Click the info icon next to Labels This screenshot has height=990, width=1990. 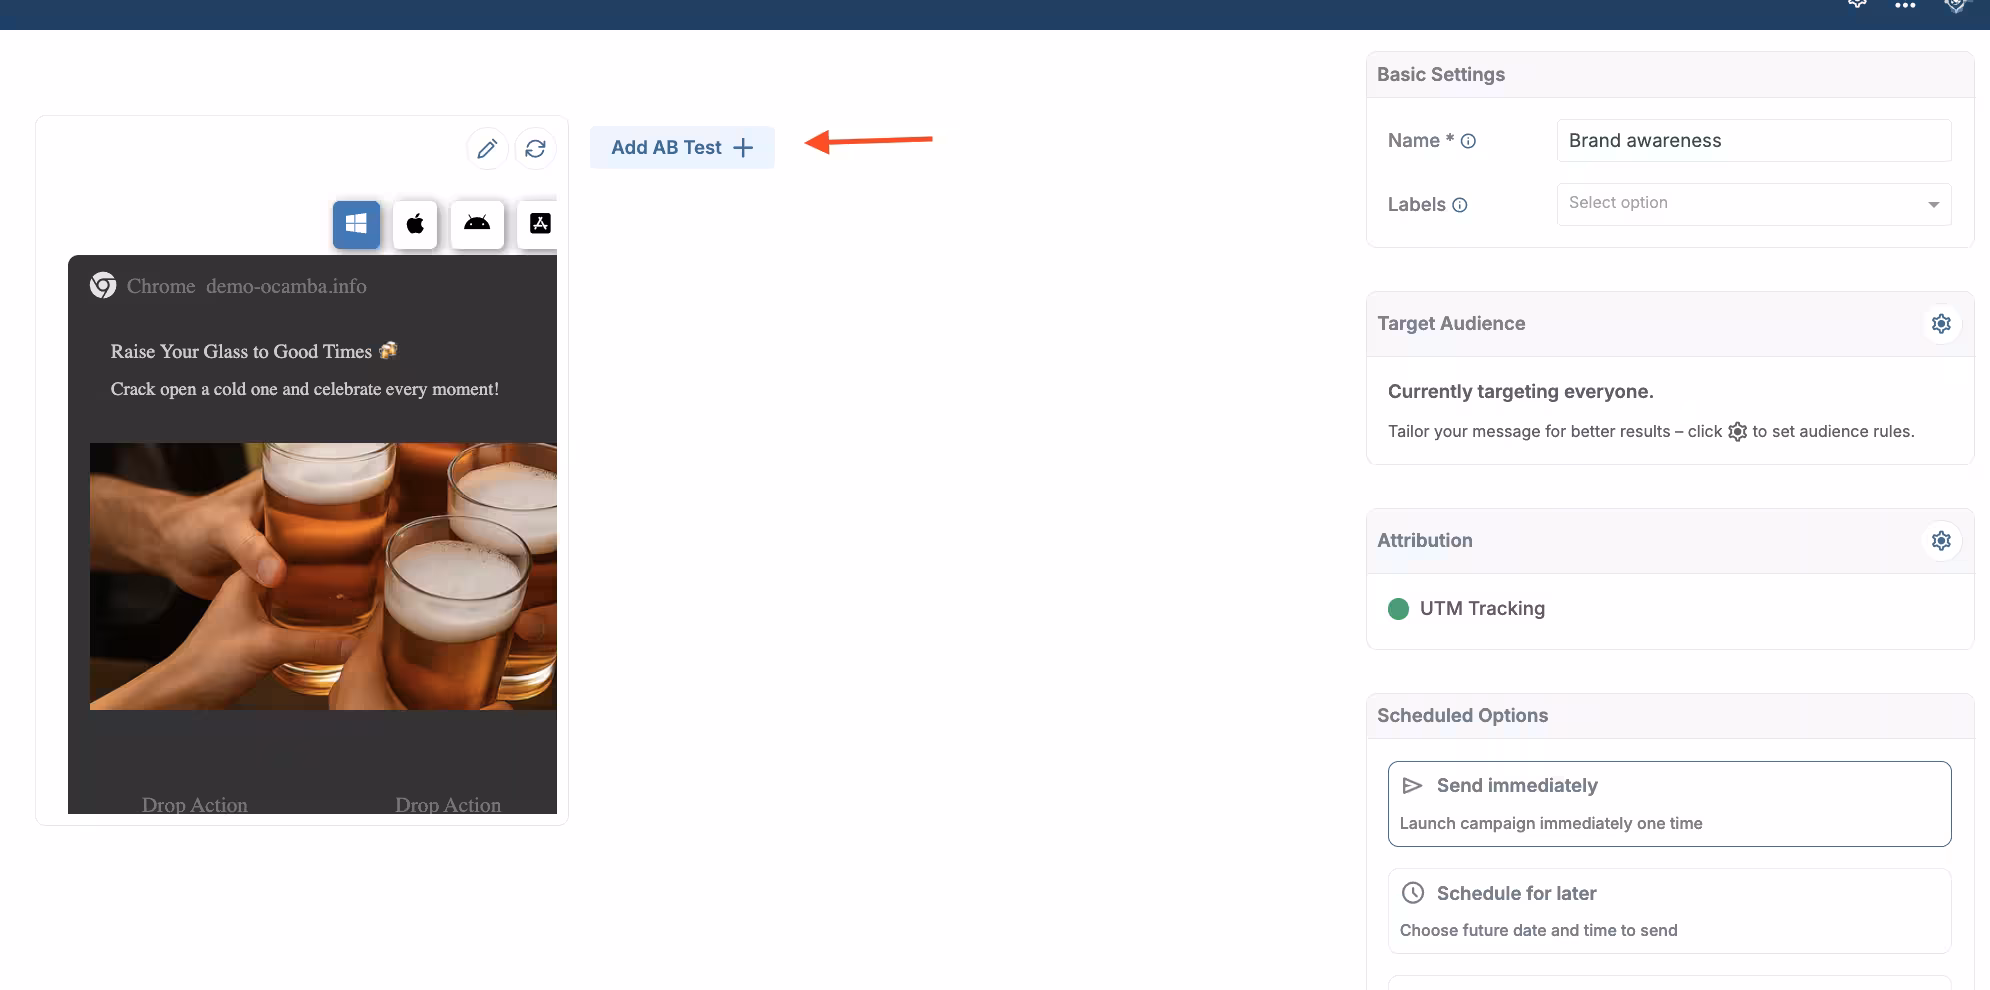1459,205
